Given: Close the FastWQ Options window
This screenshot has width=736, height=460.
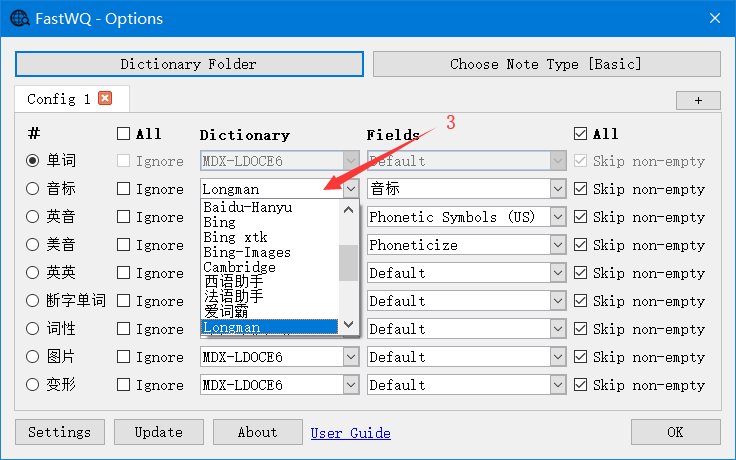Looking at the screenshot, I should click(714, 18).
